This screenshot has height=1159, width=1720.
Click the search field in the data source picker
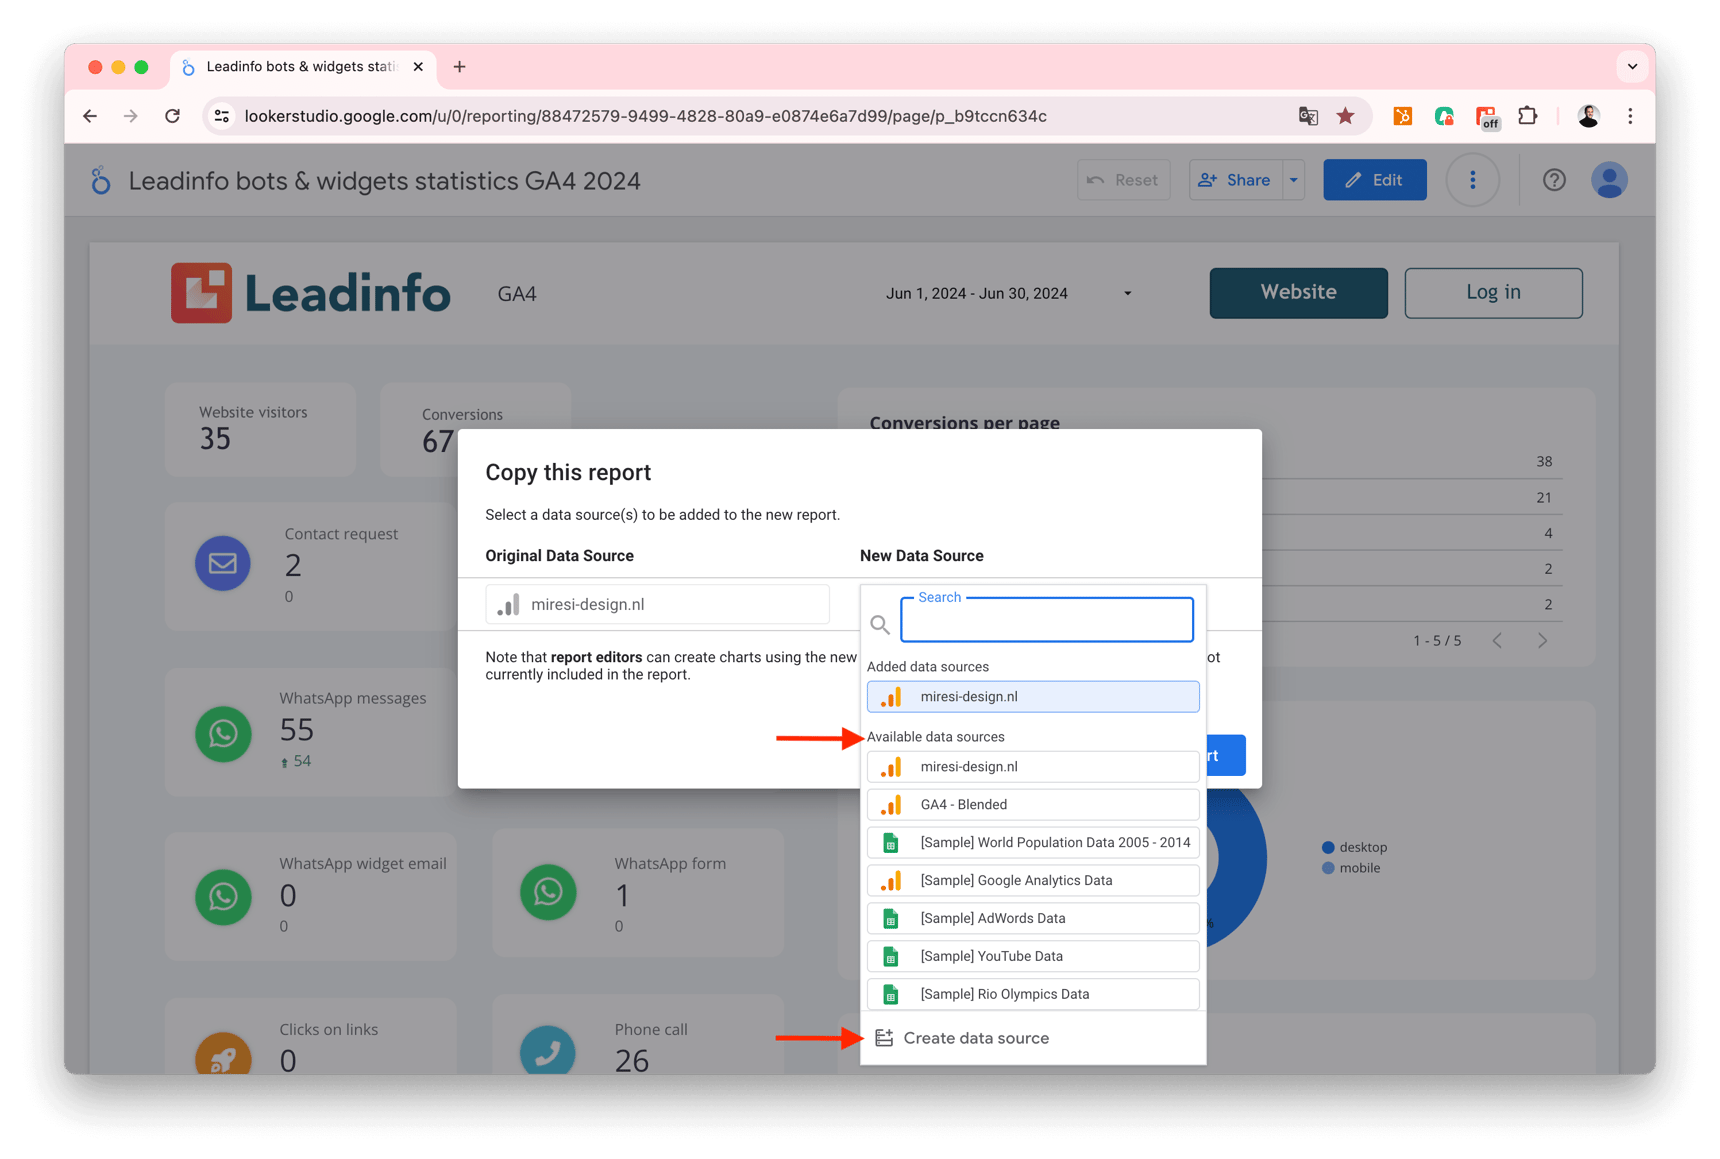1046,620
